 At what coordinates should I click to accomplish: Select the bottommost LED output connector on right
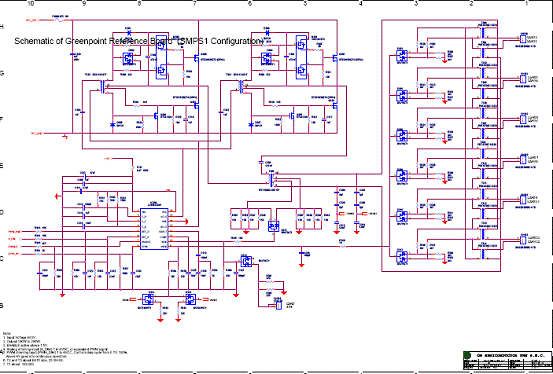523,240
